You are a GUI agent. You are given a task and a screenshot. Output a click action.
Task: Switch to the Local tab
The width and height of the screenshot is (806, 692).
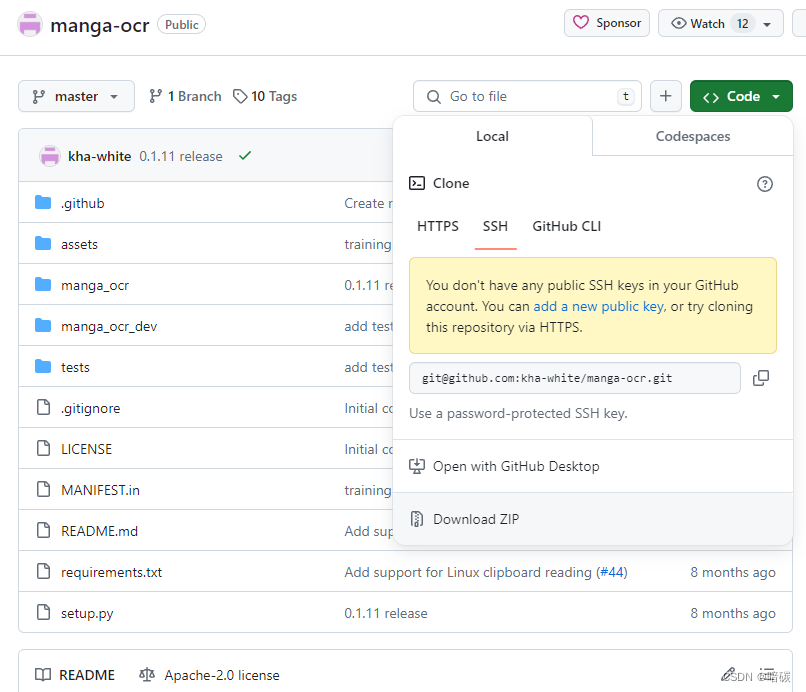click(492, 136)
